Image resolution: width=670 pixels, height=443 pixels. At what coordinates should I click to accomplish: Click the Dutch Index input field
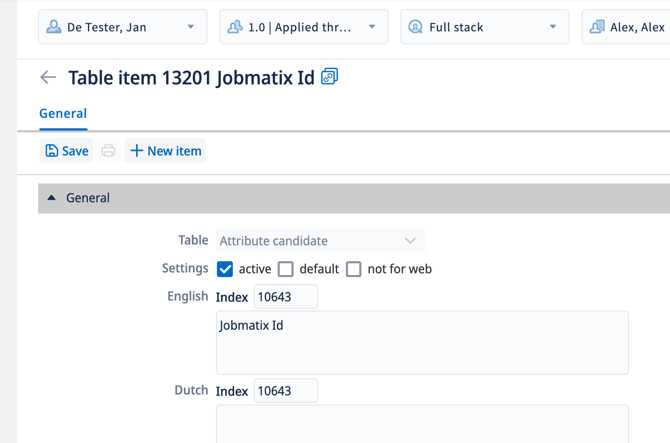click(x=285, y=391)
